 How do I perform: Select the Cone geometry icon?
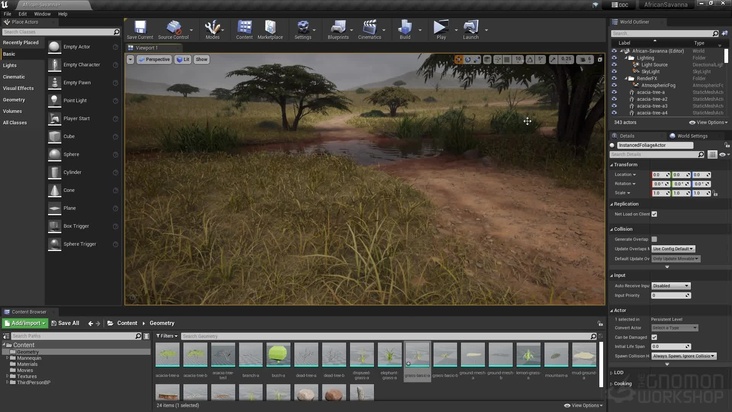tap(55, 190)
